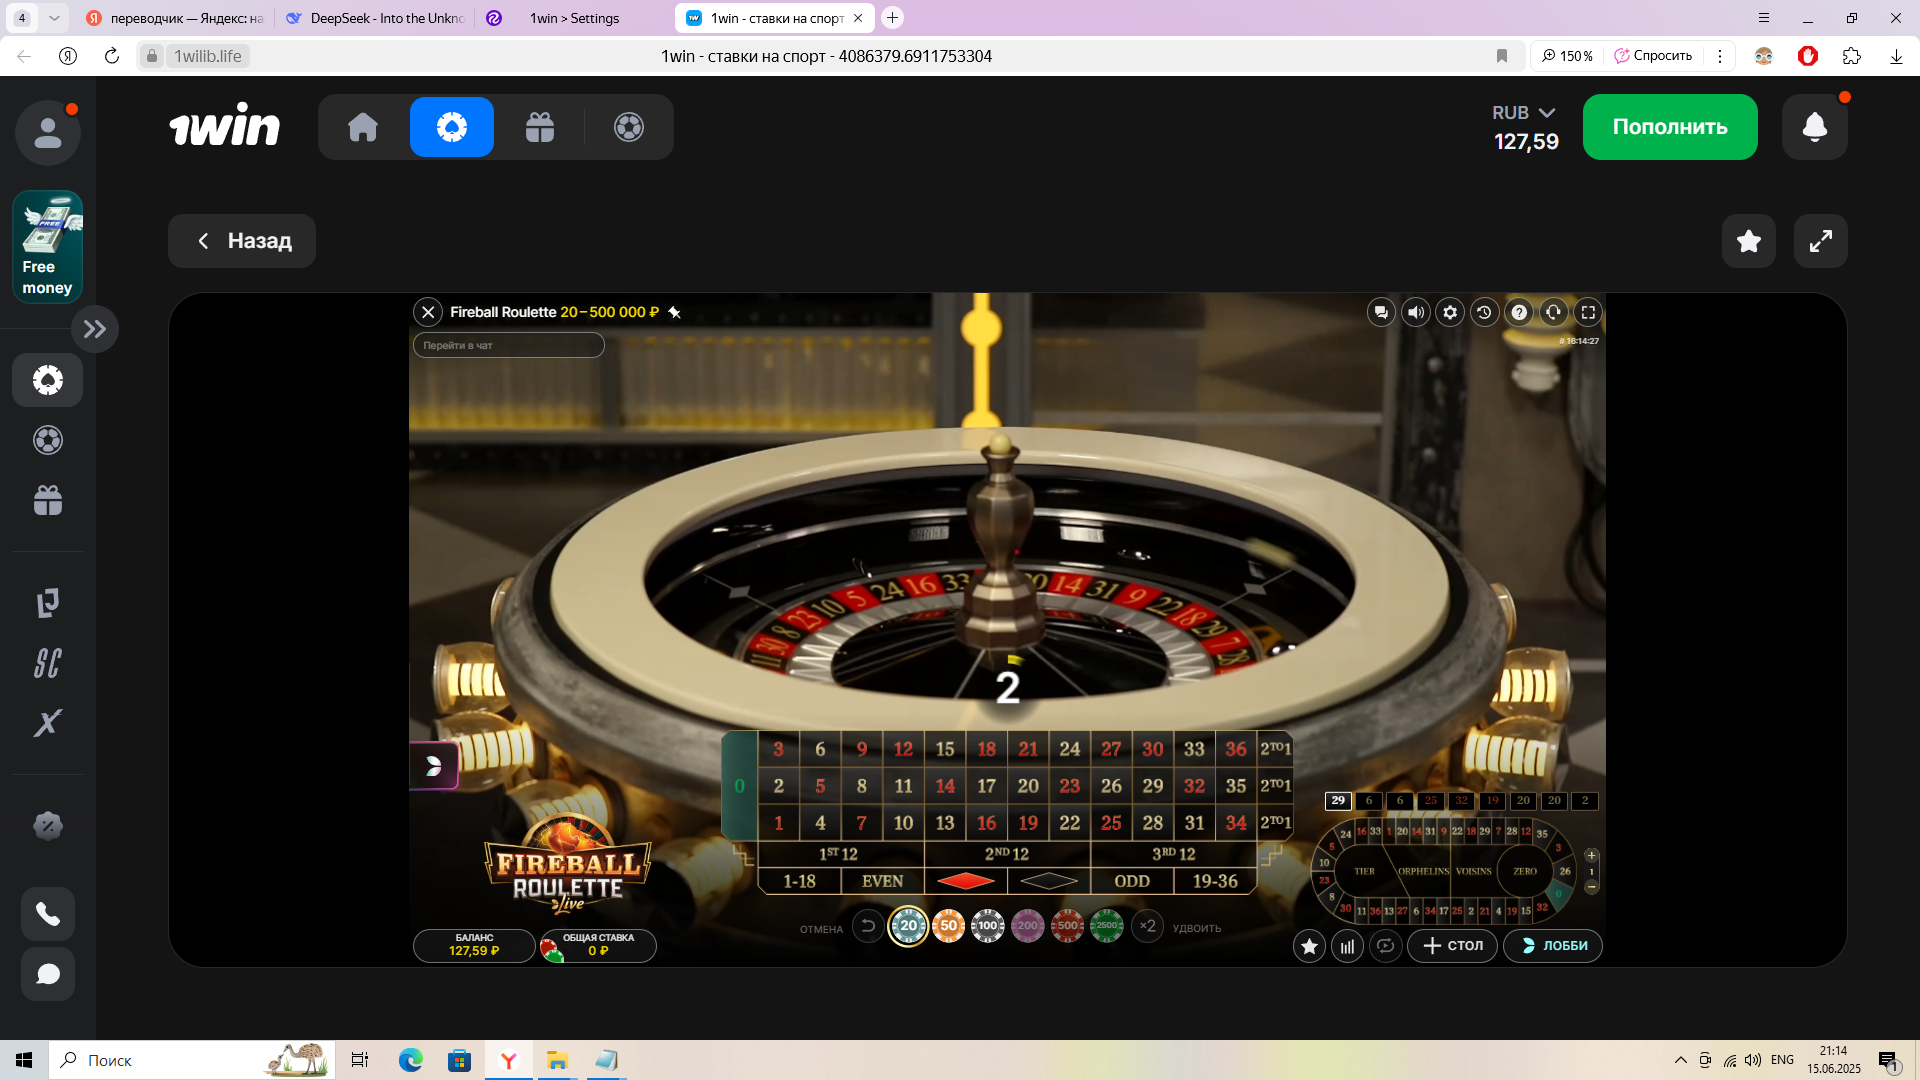Mute the roulette game sound
The image size is (1920, 1080).
[1416, 312]
